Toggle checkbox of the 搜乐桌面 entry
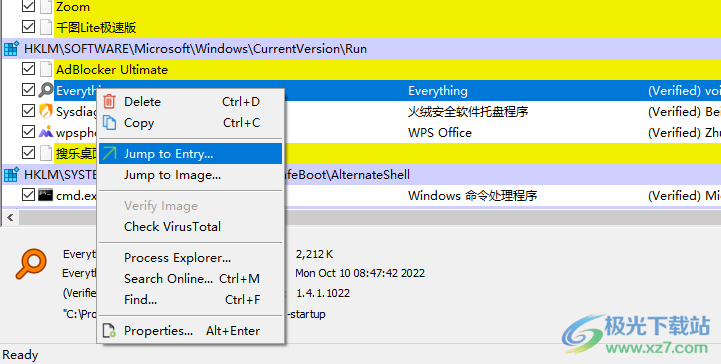 29,153
